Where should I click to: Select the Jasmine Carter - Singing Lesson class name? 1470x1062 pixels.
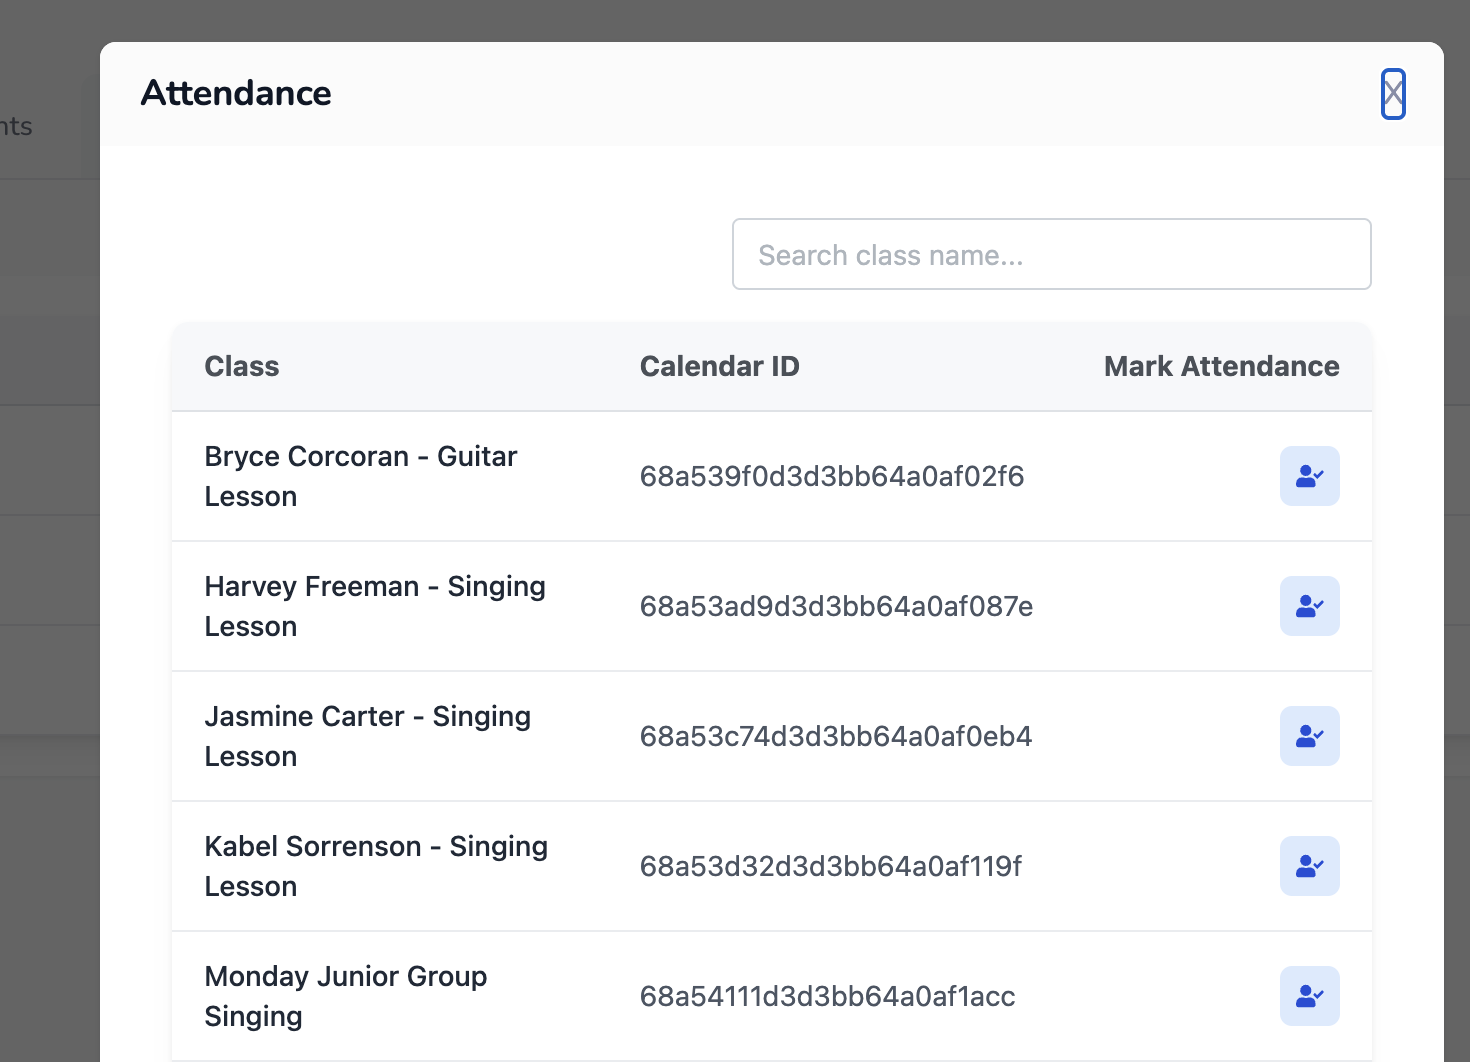pyautogui.click(x=367, y=736)
